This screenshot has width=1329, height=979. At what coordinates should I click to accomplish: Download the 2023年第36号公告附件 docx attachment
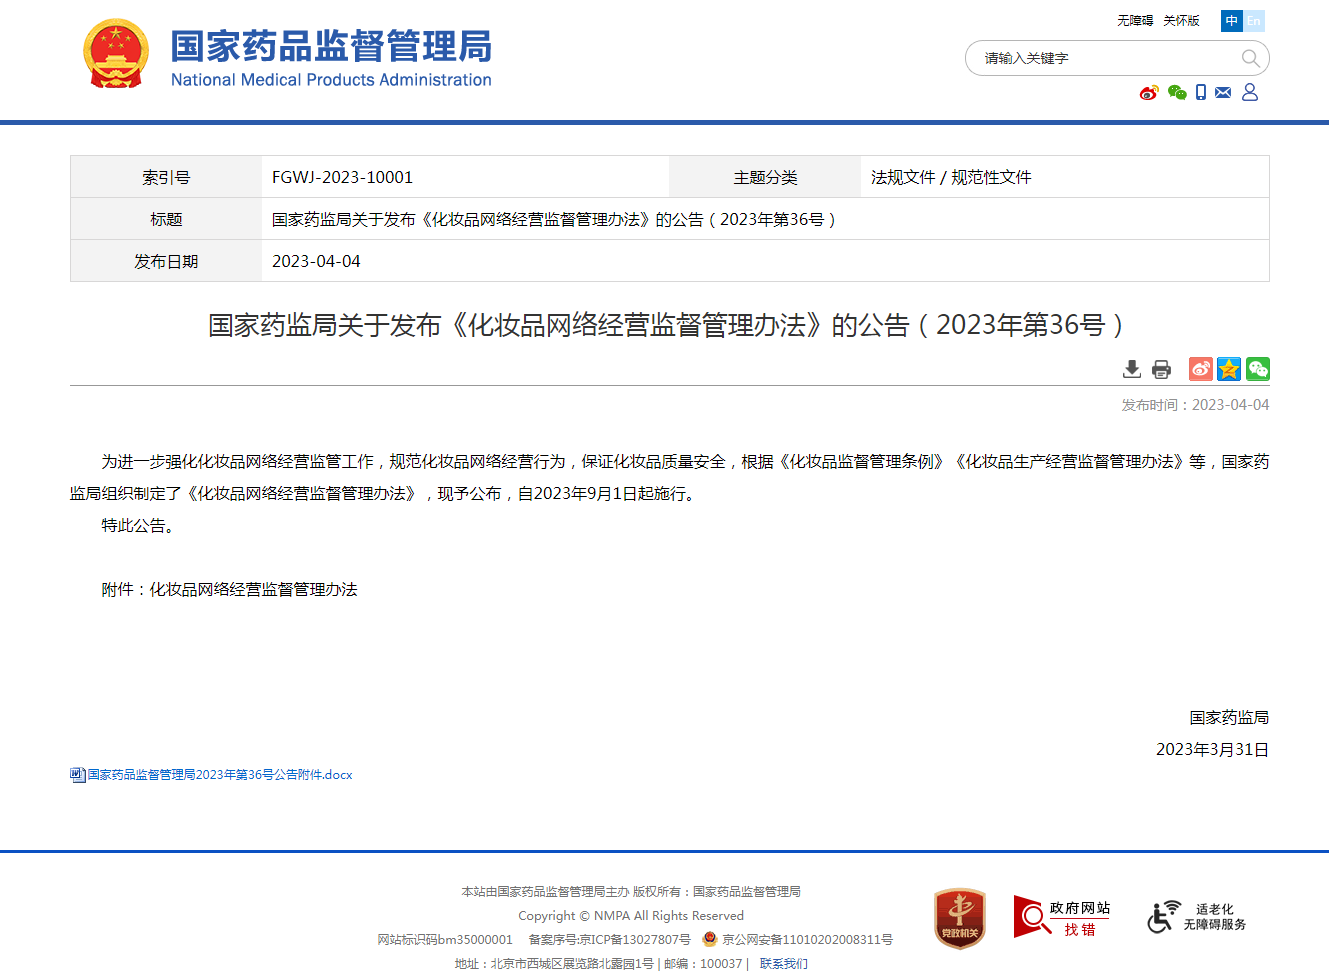(215, 774)
